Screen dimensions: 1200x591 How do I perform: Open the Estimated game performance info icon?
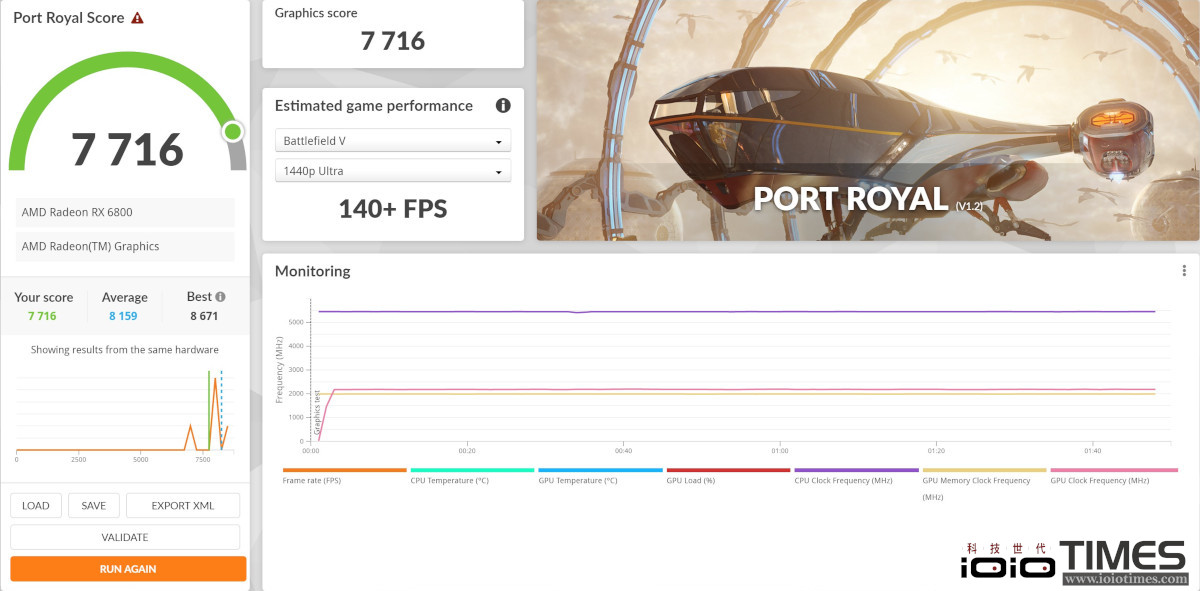(x=503, y=105)
